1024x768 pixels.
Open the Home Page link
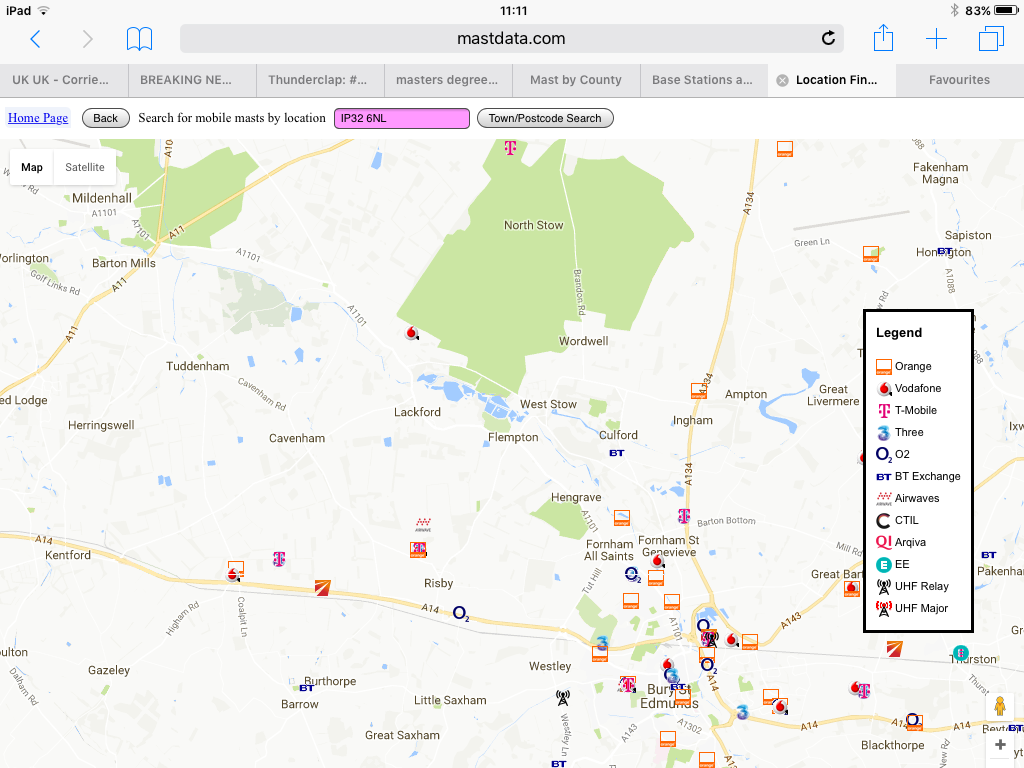pos(38,118)
